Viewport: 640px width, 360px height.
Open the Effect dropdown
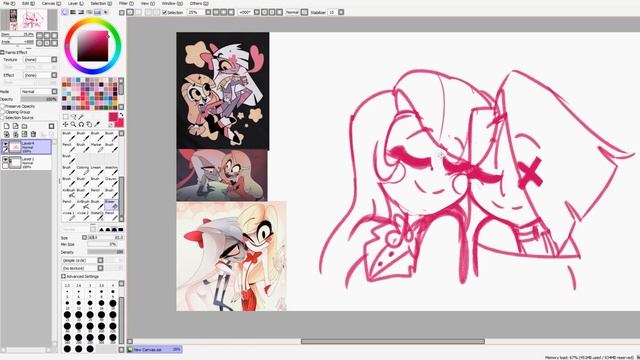click(54, 75)
